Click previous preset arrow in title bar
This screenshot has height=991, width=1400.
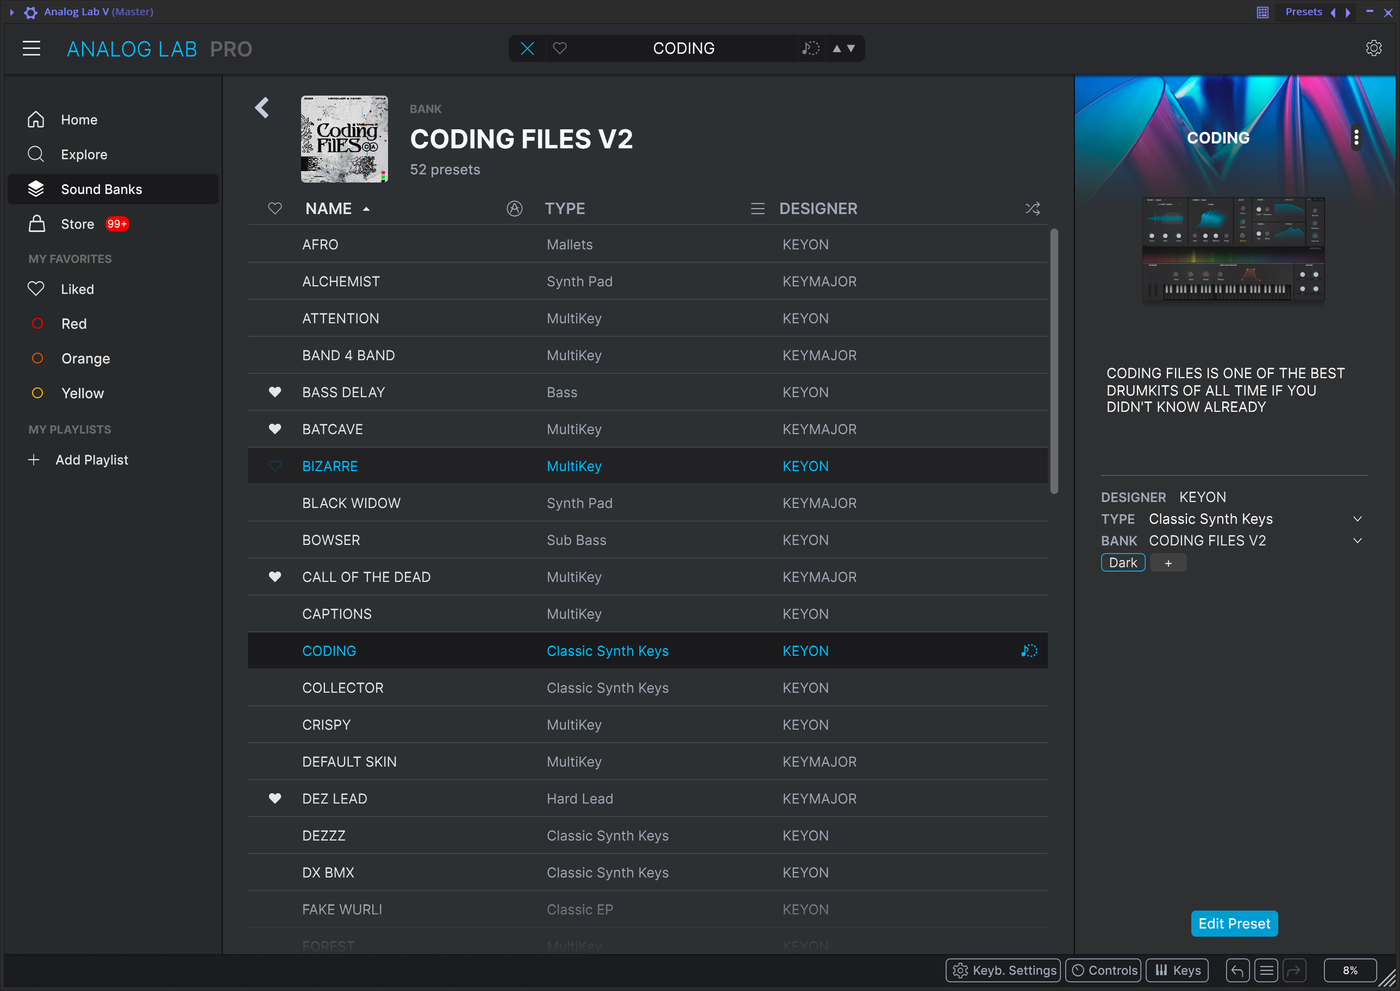(1333, 12)
